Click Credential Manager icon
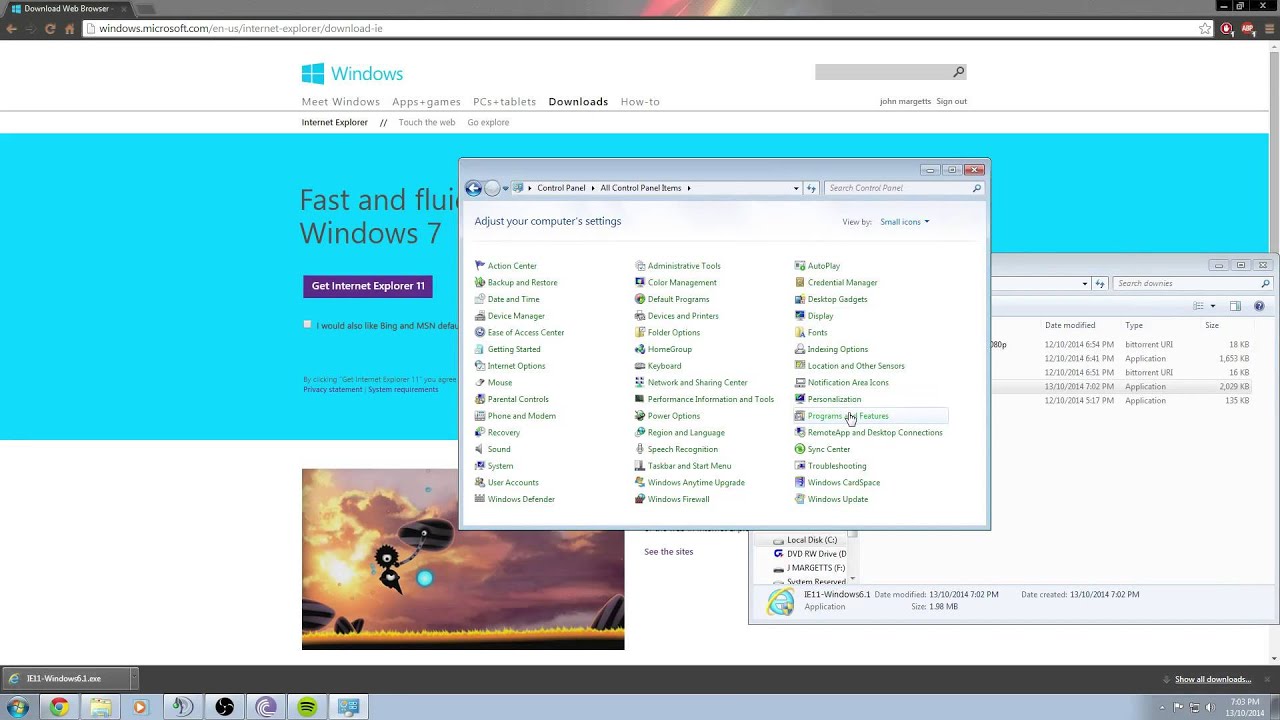The height and width of the screenshot is (720, 1280). [x=800, y=283]
